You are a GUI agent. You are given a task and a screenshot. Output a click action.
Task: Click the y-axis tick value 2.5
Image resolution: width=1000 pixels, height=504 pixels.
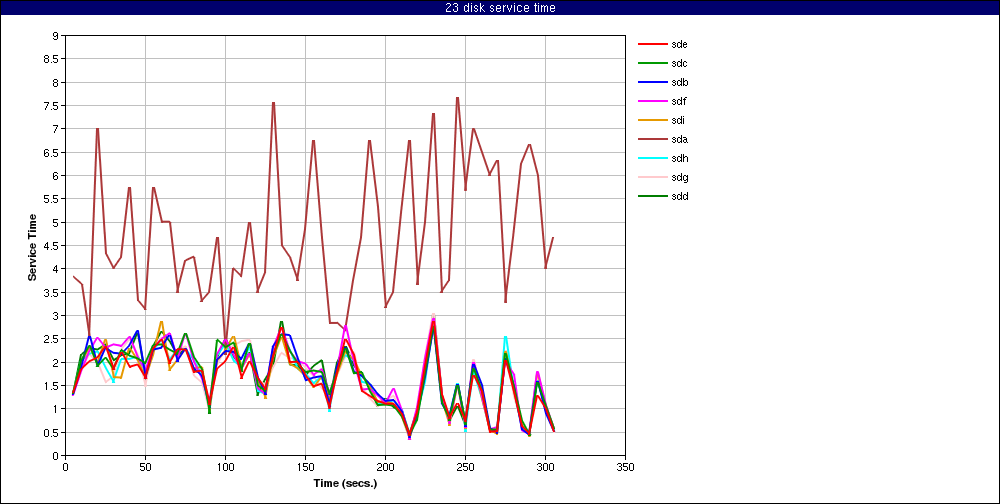click(53, 339)
